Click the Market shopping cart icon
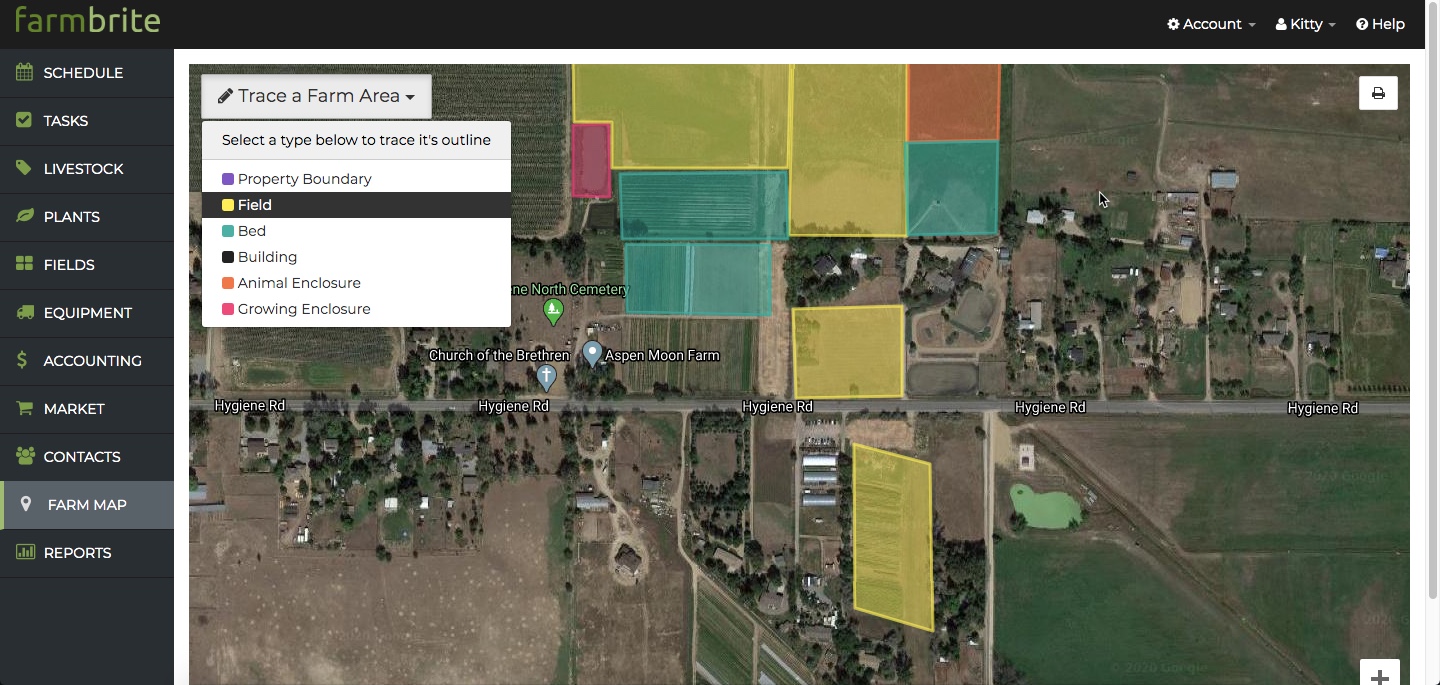1440x685 pixels. point(24,409)
